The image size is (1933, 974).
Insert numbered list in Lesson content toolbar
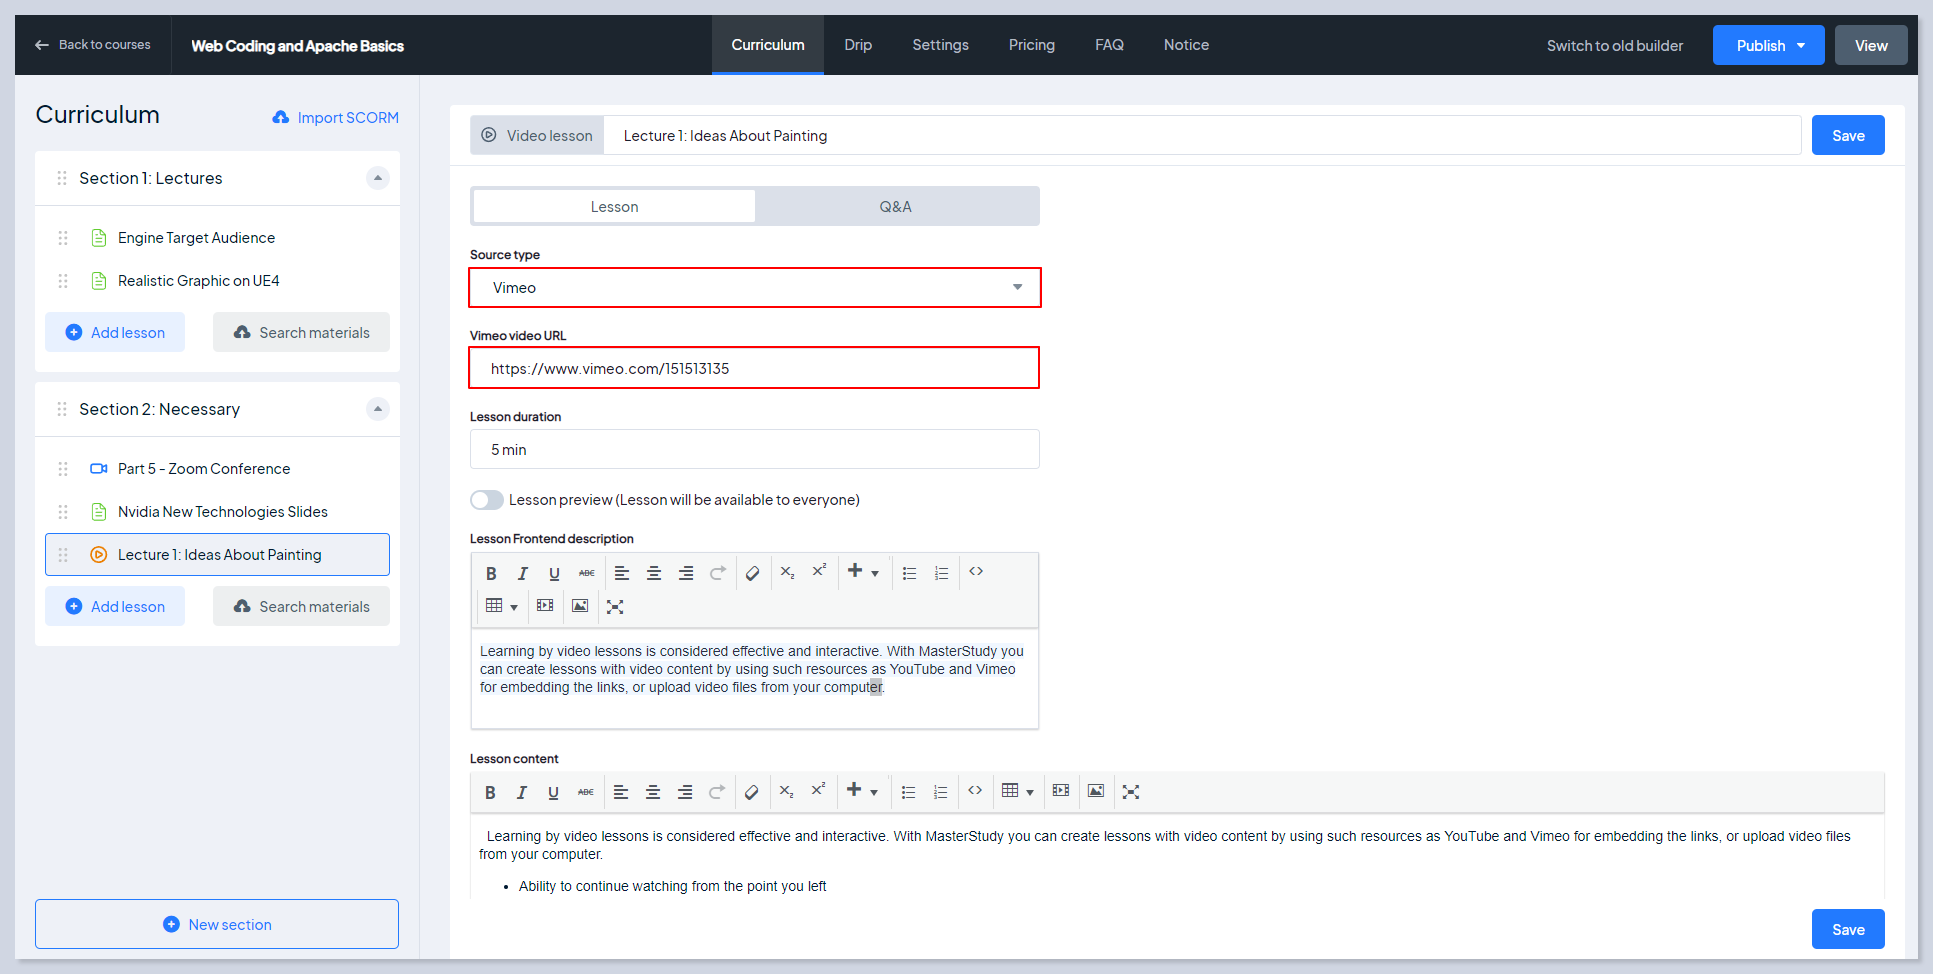click(940, 792)
